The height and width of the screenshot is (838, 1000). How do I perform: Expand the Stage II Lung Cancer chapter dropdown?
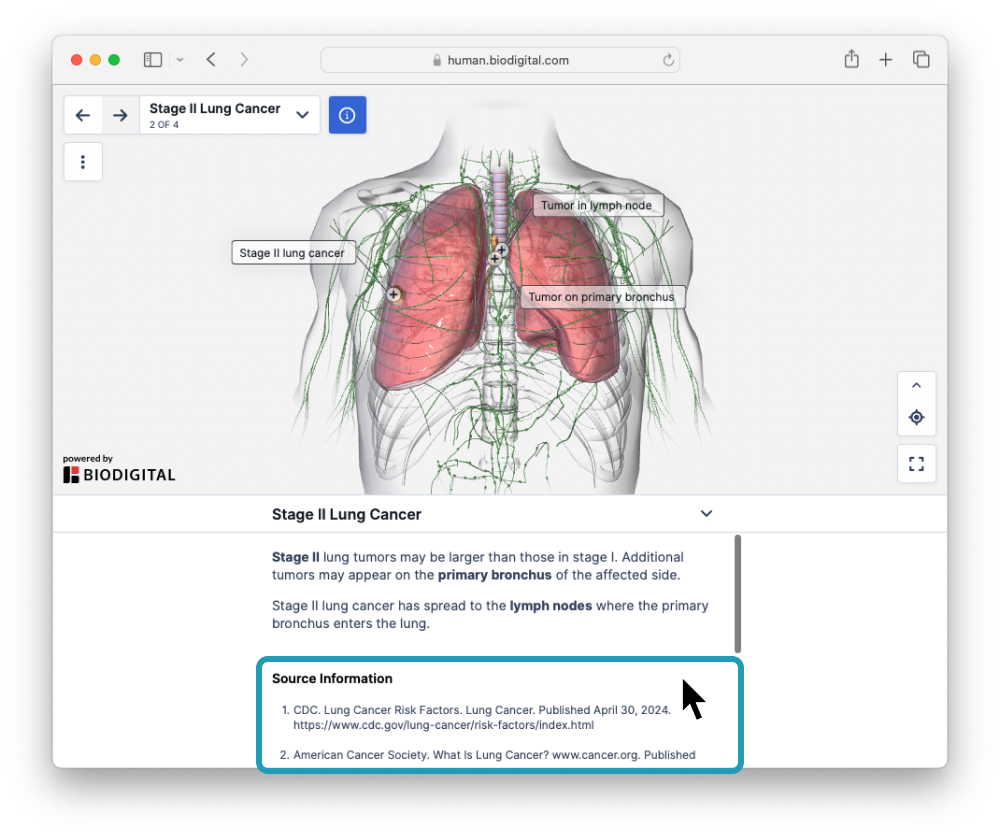tap(302, 115)
